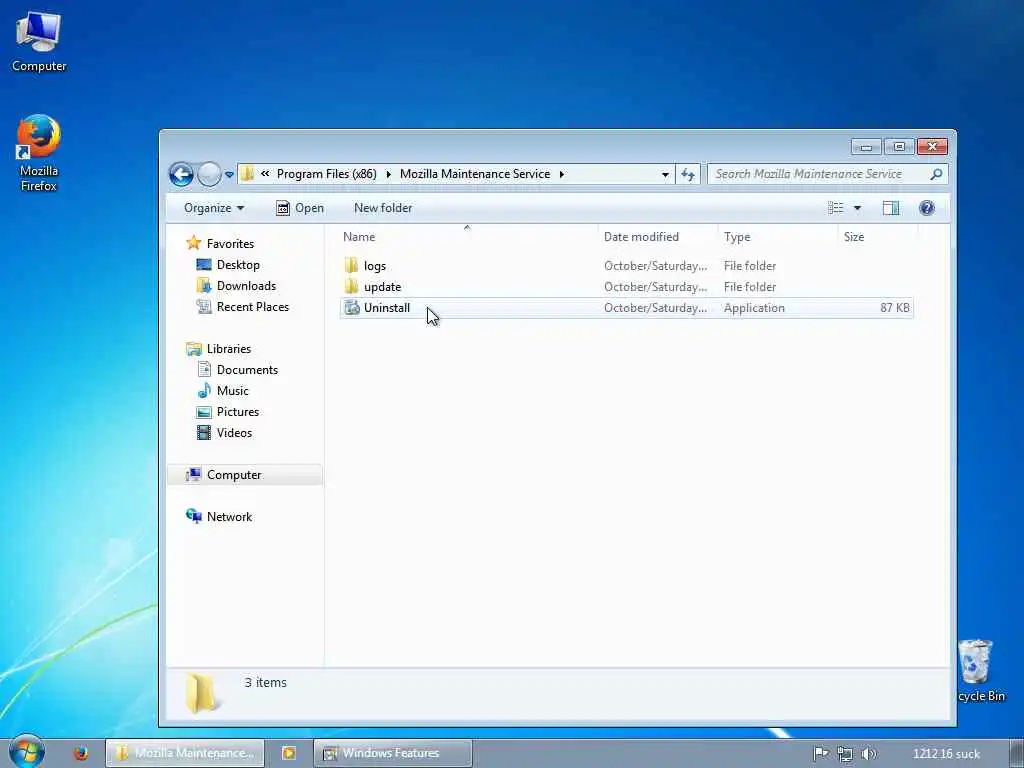The width and height of the screenshot is (1024, 768).
Task: Open Desktop in Favorites
Action: (x=238, y=264)
